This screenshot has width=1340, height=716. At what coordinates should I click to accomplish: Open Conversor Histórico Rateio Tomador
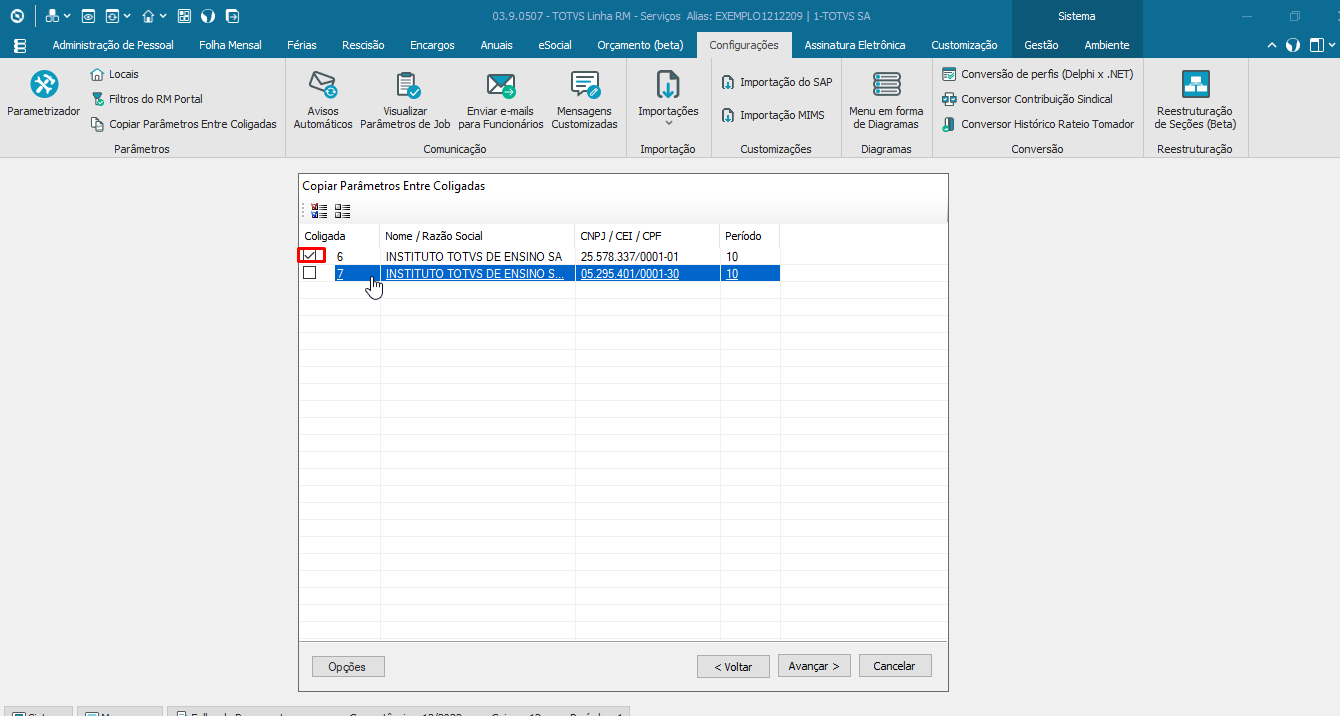1038,124
